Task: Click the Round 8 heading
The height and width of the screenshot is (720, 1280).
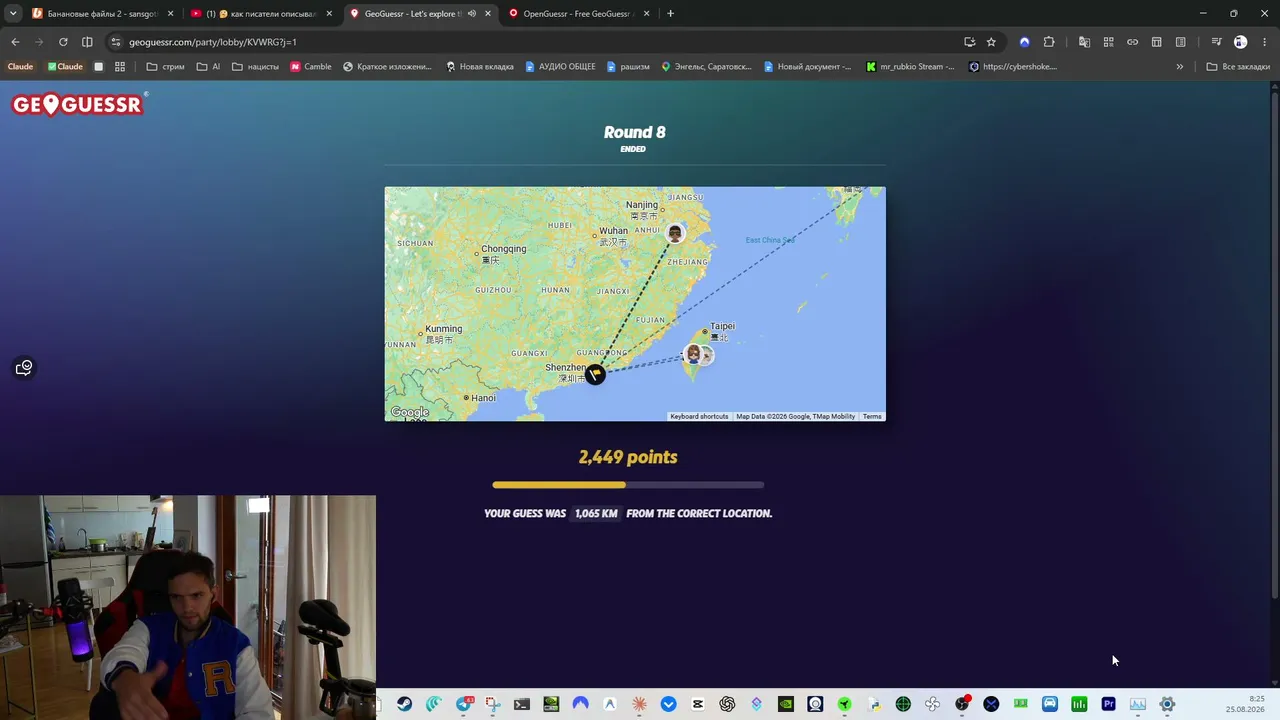Action: coord(634,132)
